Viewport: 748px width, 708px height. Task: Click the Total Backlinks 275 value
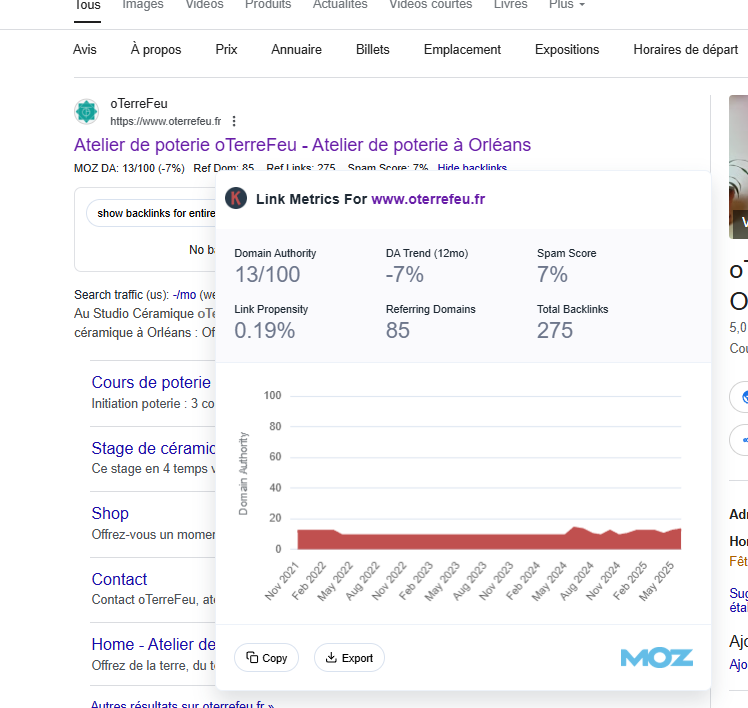(x=555, y=331)
